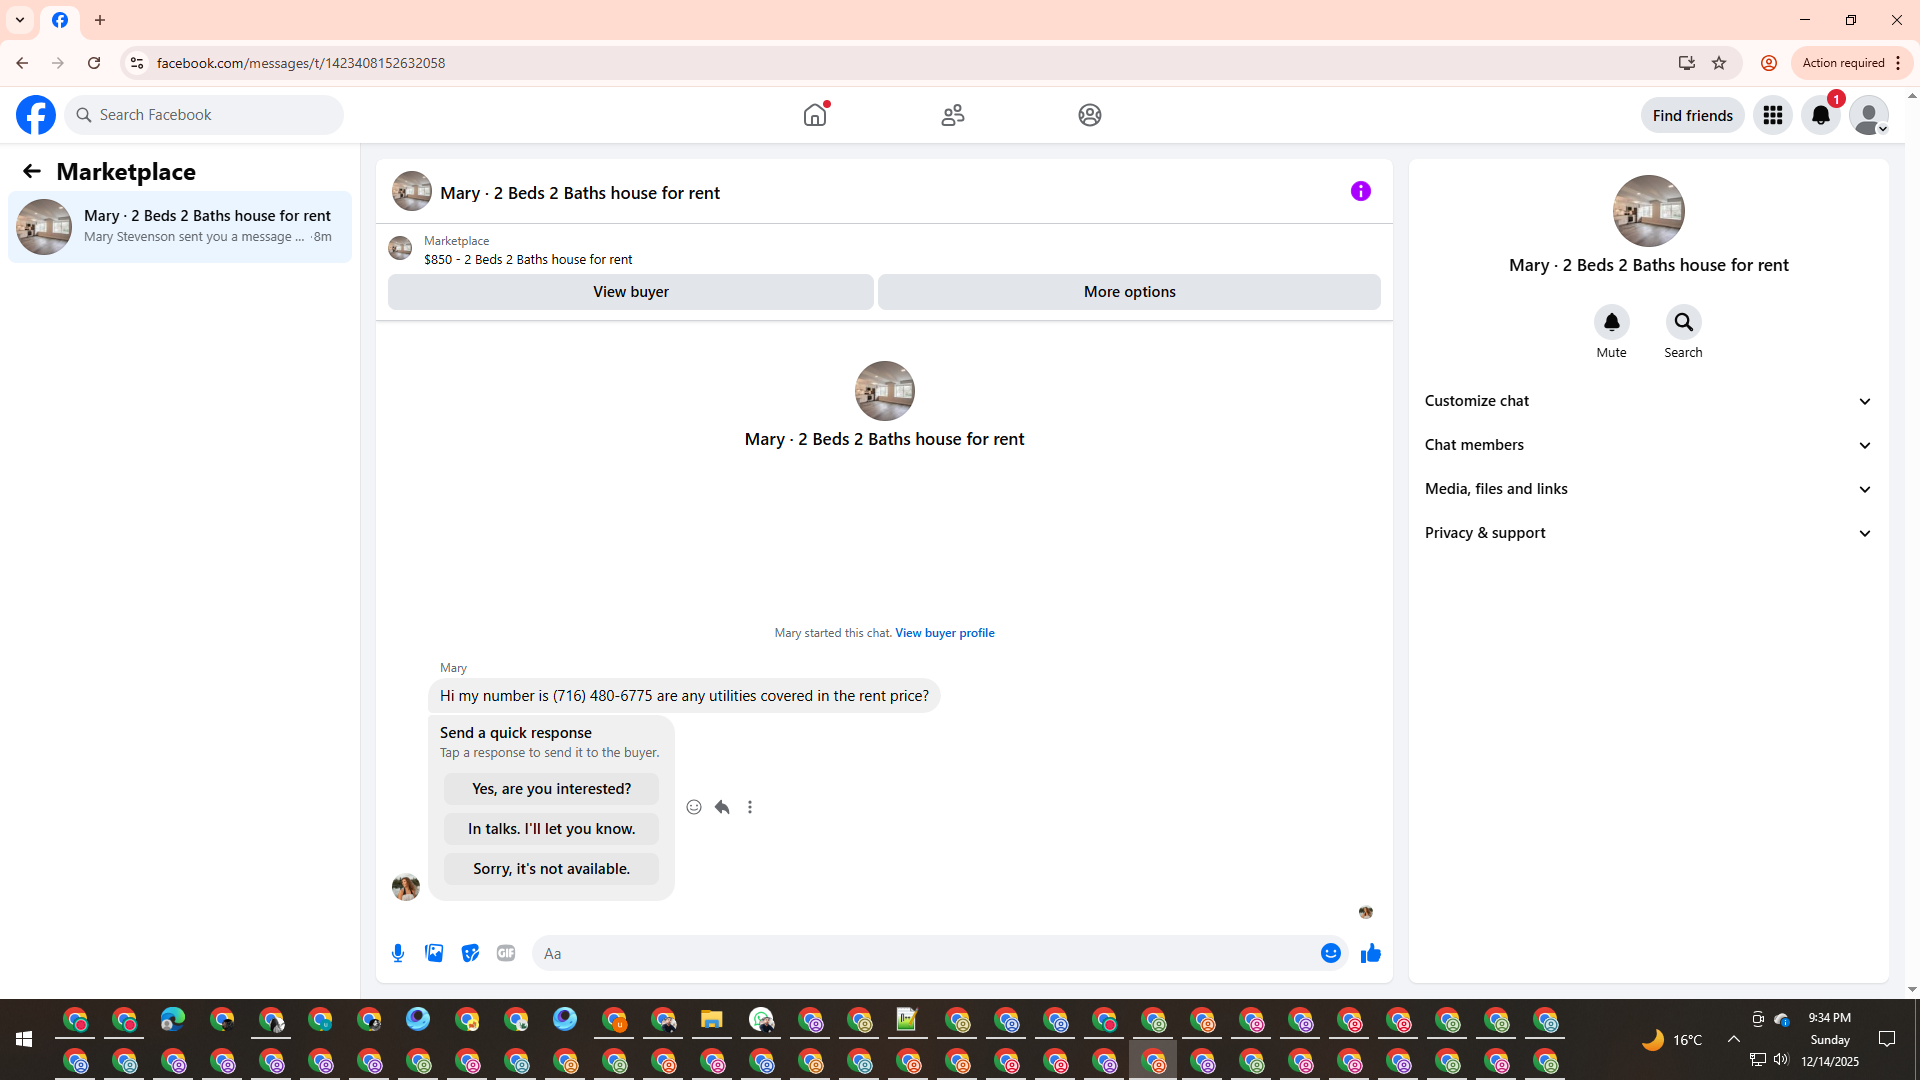Go to Facebook Home tab
Image resolution: width=1920 pixels, height=1080 pixels.
[815, 115]
